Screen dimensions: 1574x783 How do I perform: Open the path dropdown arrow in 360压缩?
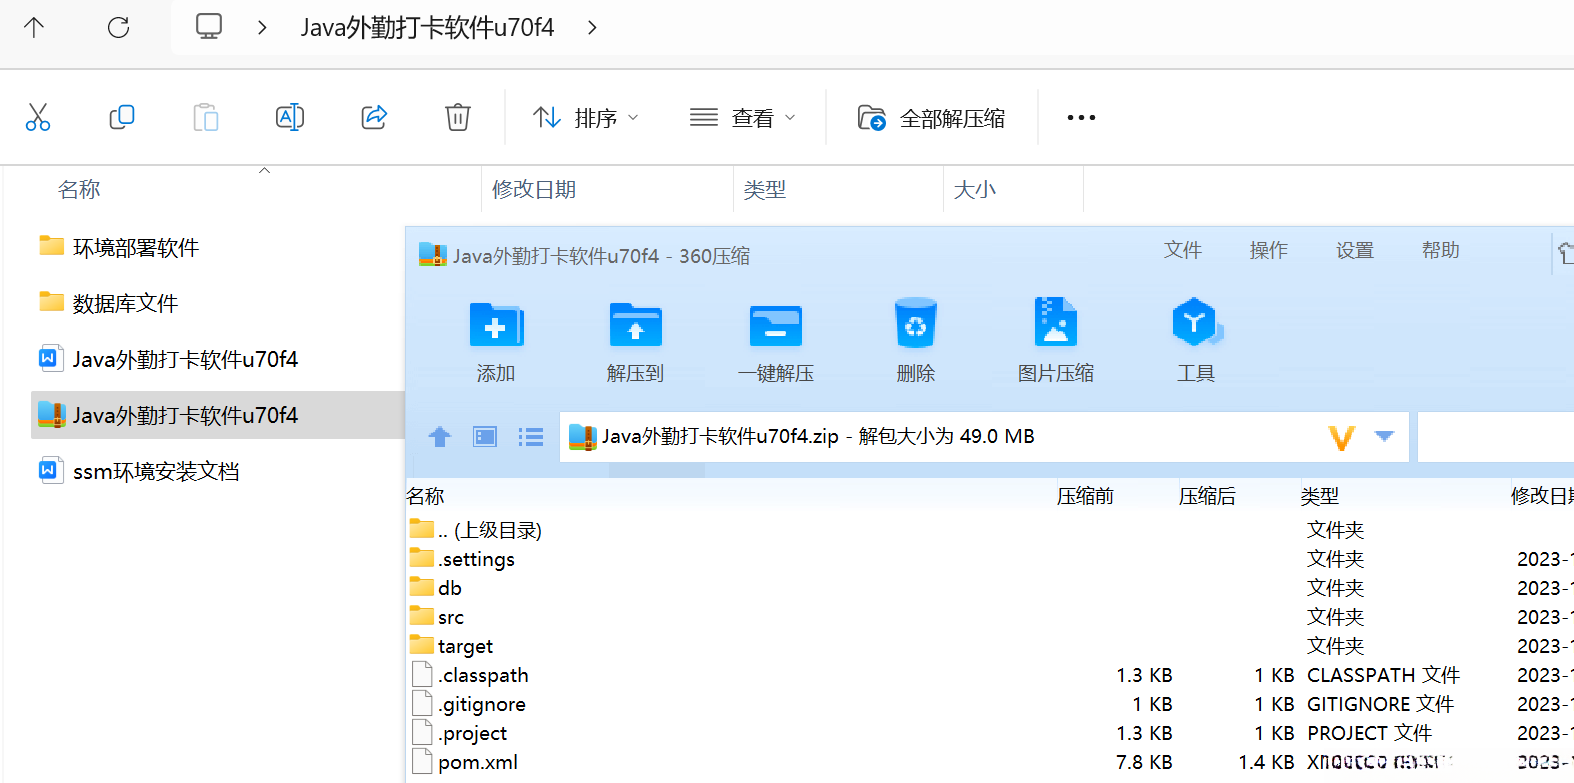[1385, 436]
